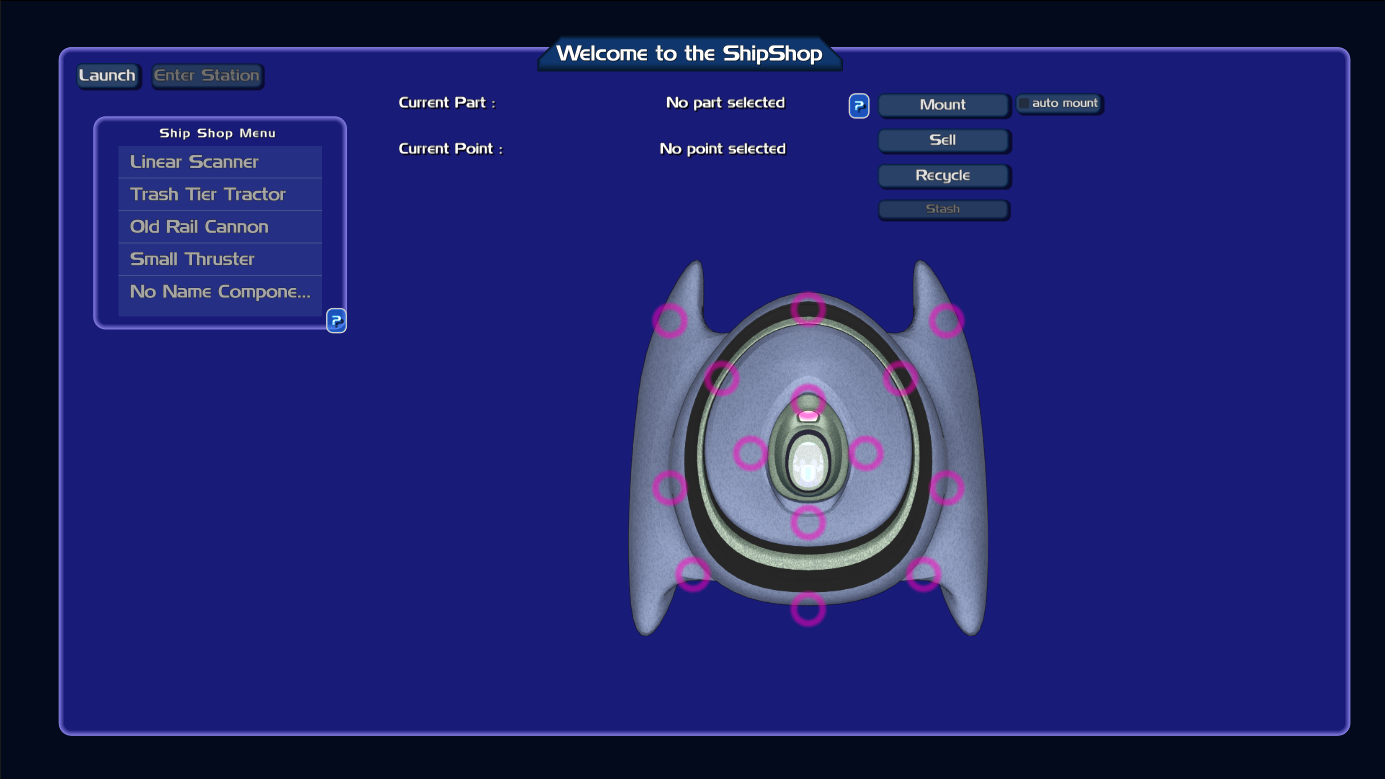
Task: Select mount point at ship's rear center
Action: click(808, 609)
